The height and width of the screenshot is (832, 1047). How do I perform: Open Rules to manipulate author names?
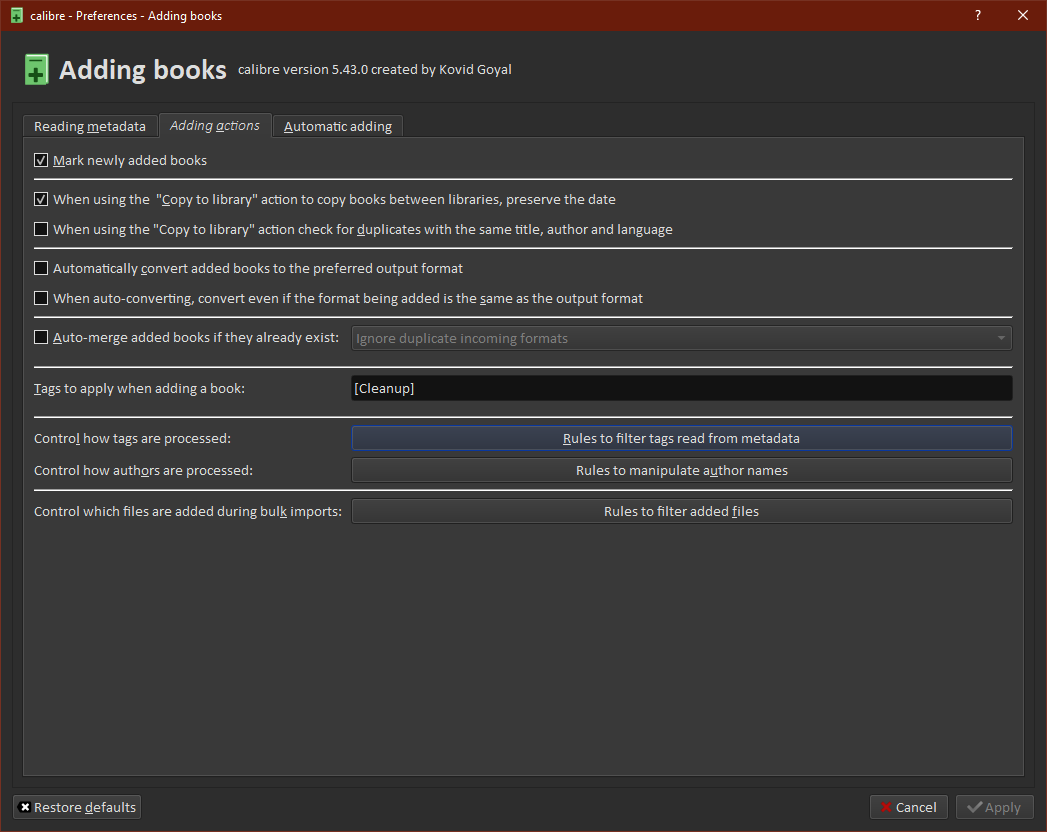pyautogui.click(x=681, y=470)
